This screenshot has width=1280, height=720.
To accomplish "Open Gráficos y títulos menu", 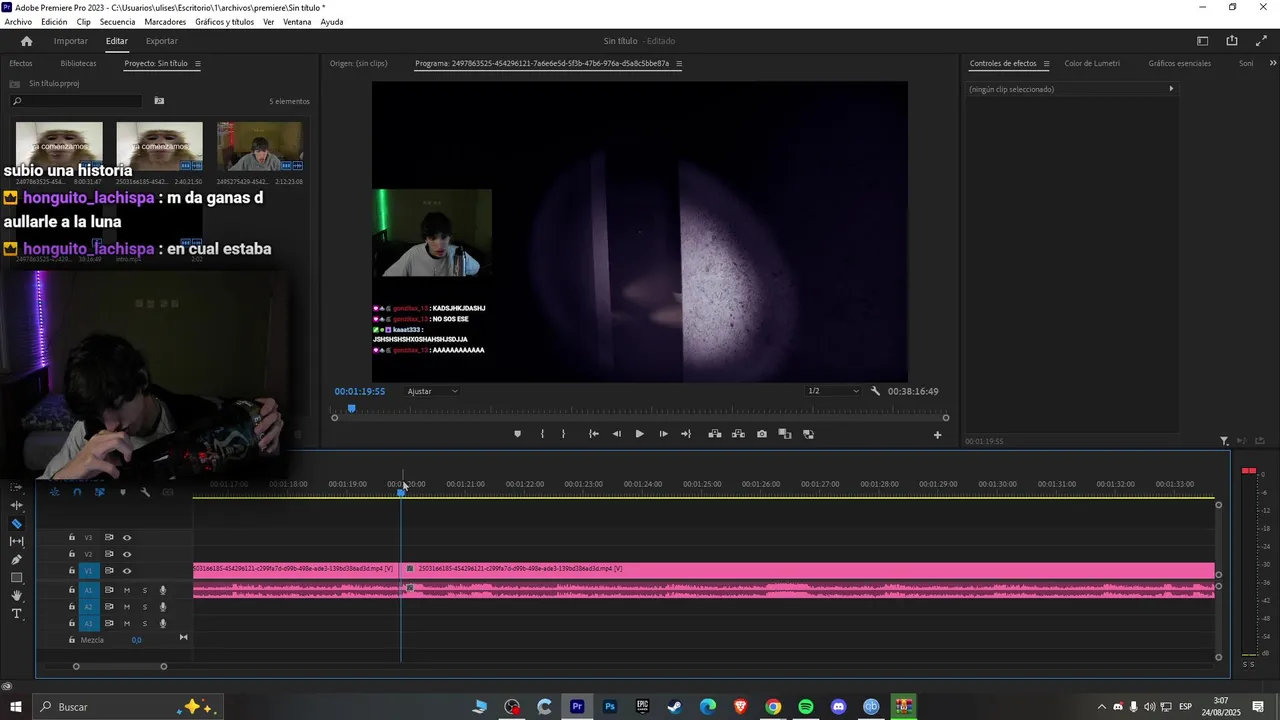I will pyautogui.click(x=224, y=22).
